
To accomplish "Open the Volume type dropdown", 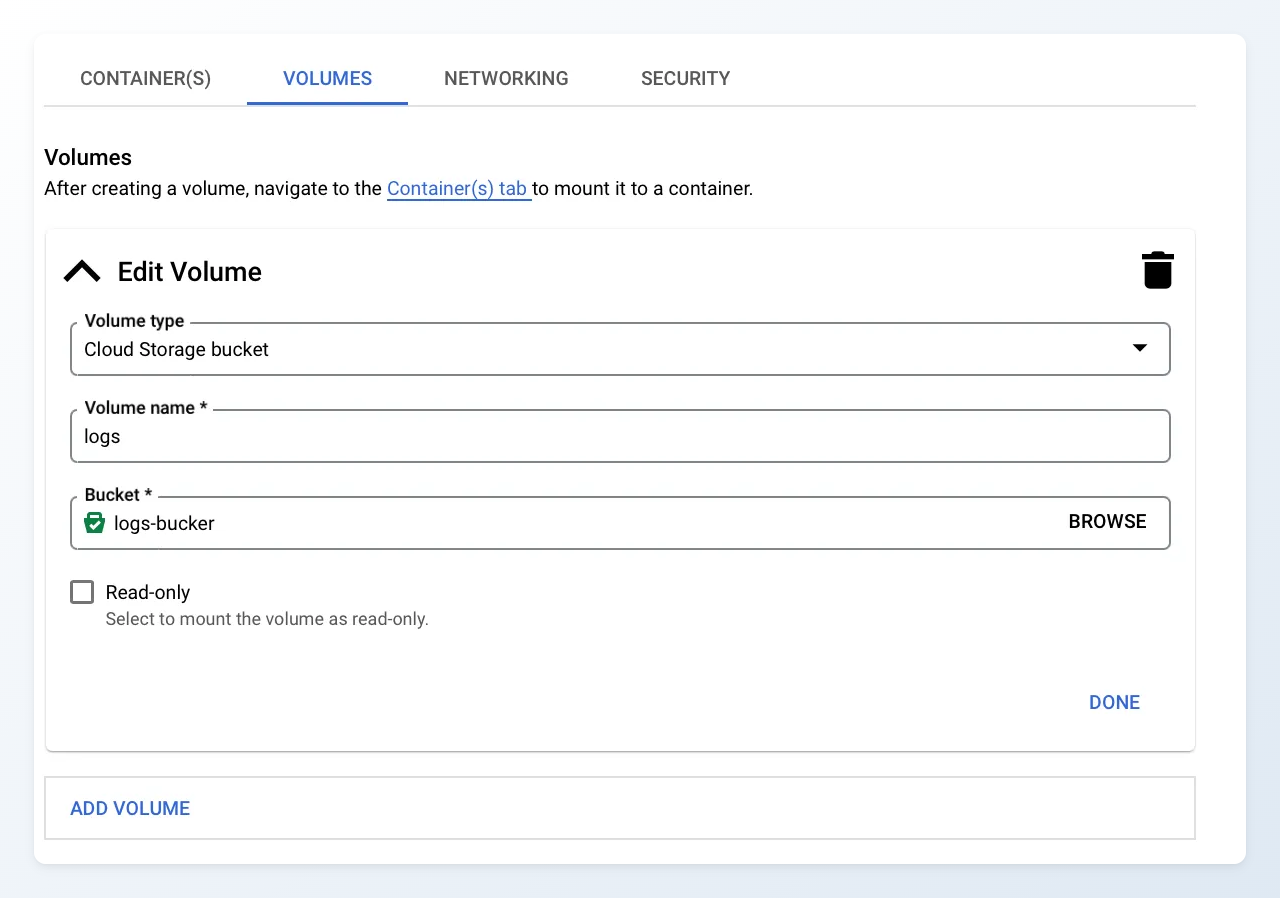I will pyautogui.click(x=620, y=349).
